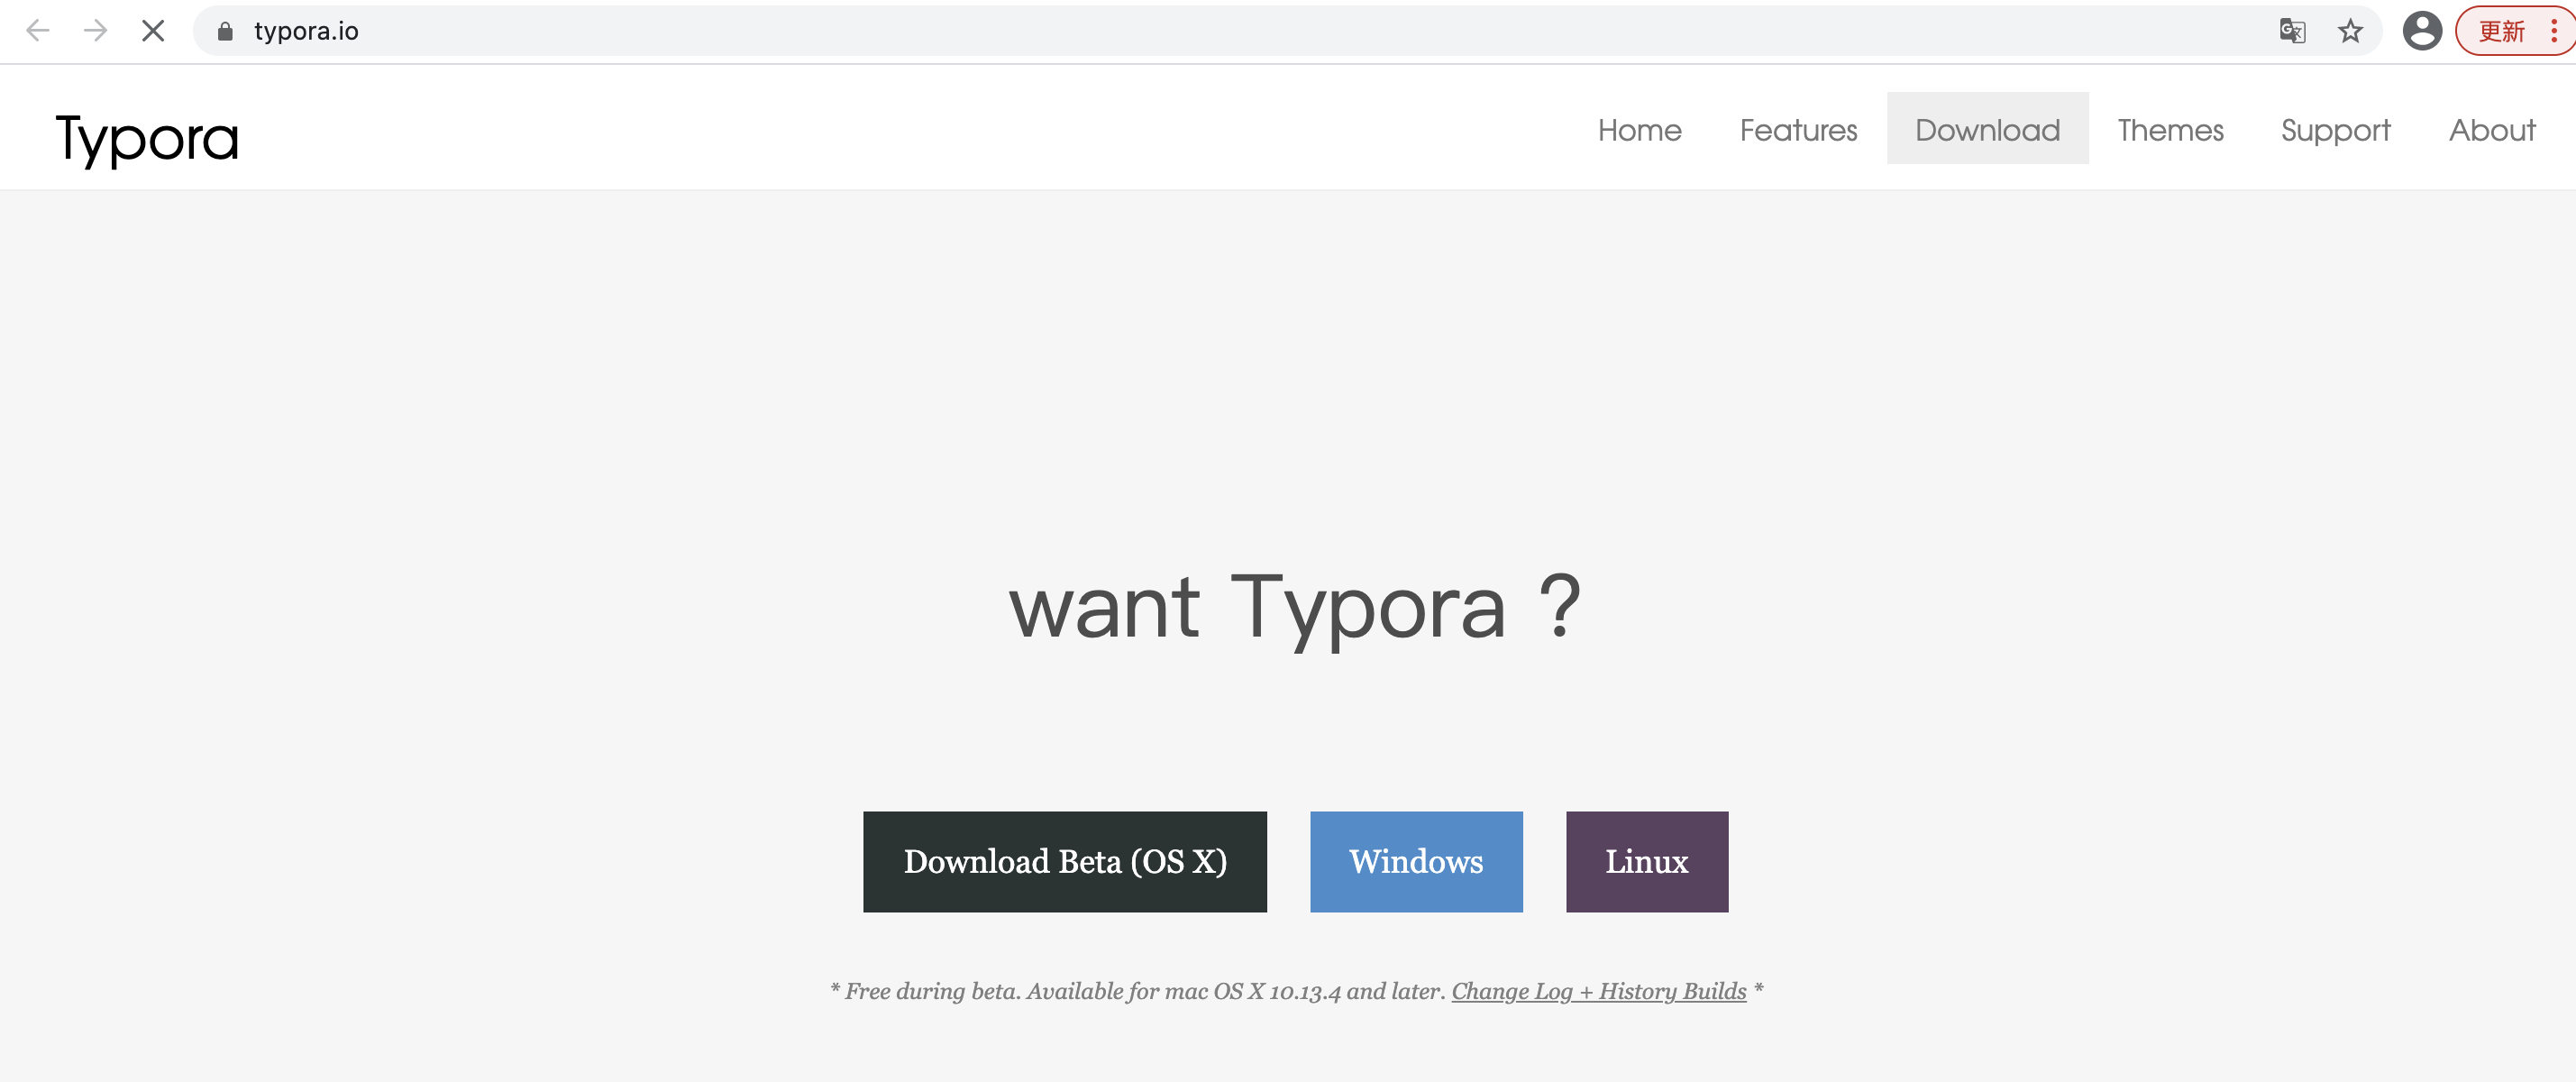2576x1082 pixels.
Task: Click the page reload/stop icon
Action: [x=151, y=30]
